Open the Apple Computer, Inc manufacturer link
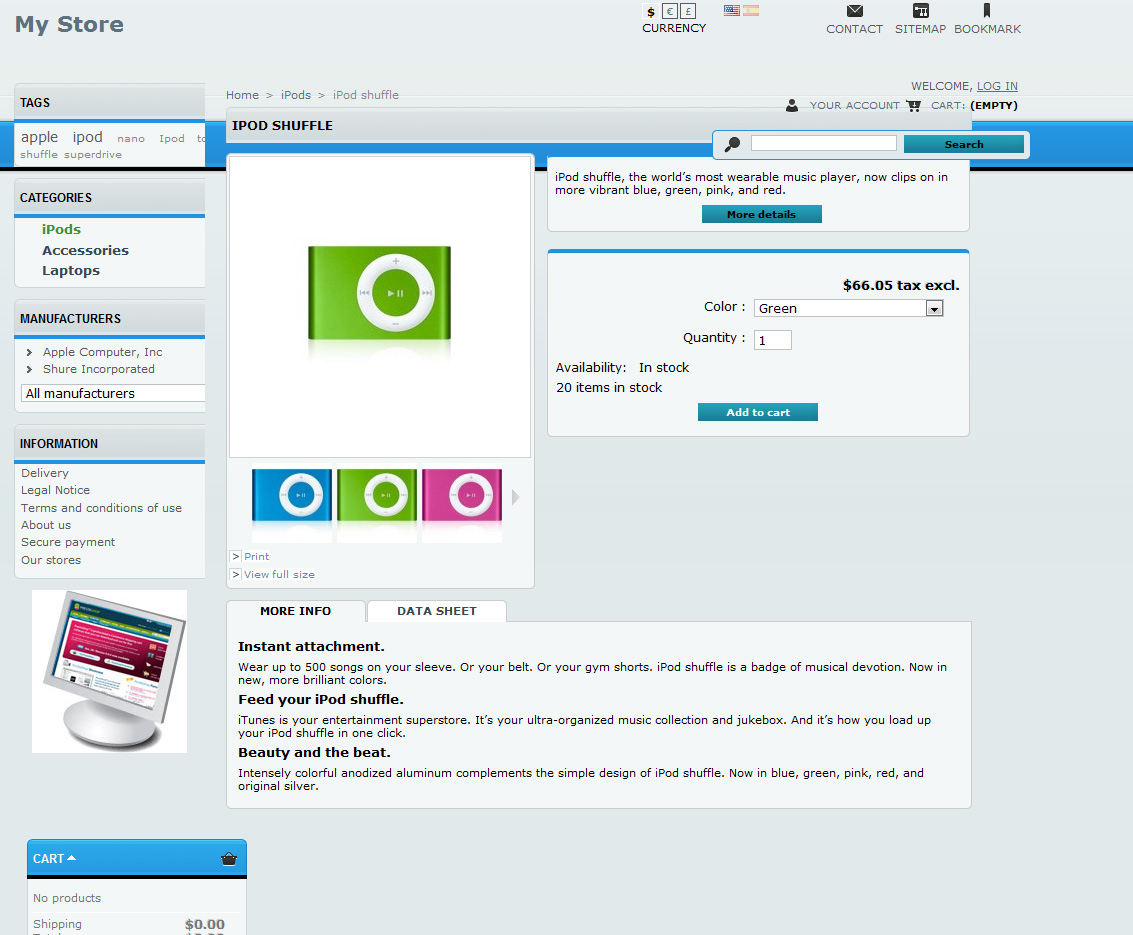Screen dimensions: 1133x935 tap(103, 352)
